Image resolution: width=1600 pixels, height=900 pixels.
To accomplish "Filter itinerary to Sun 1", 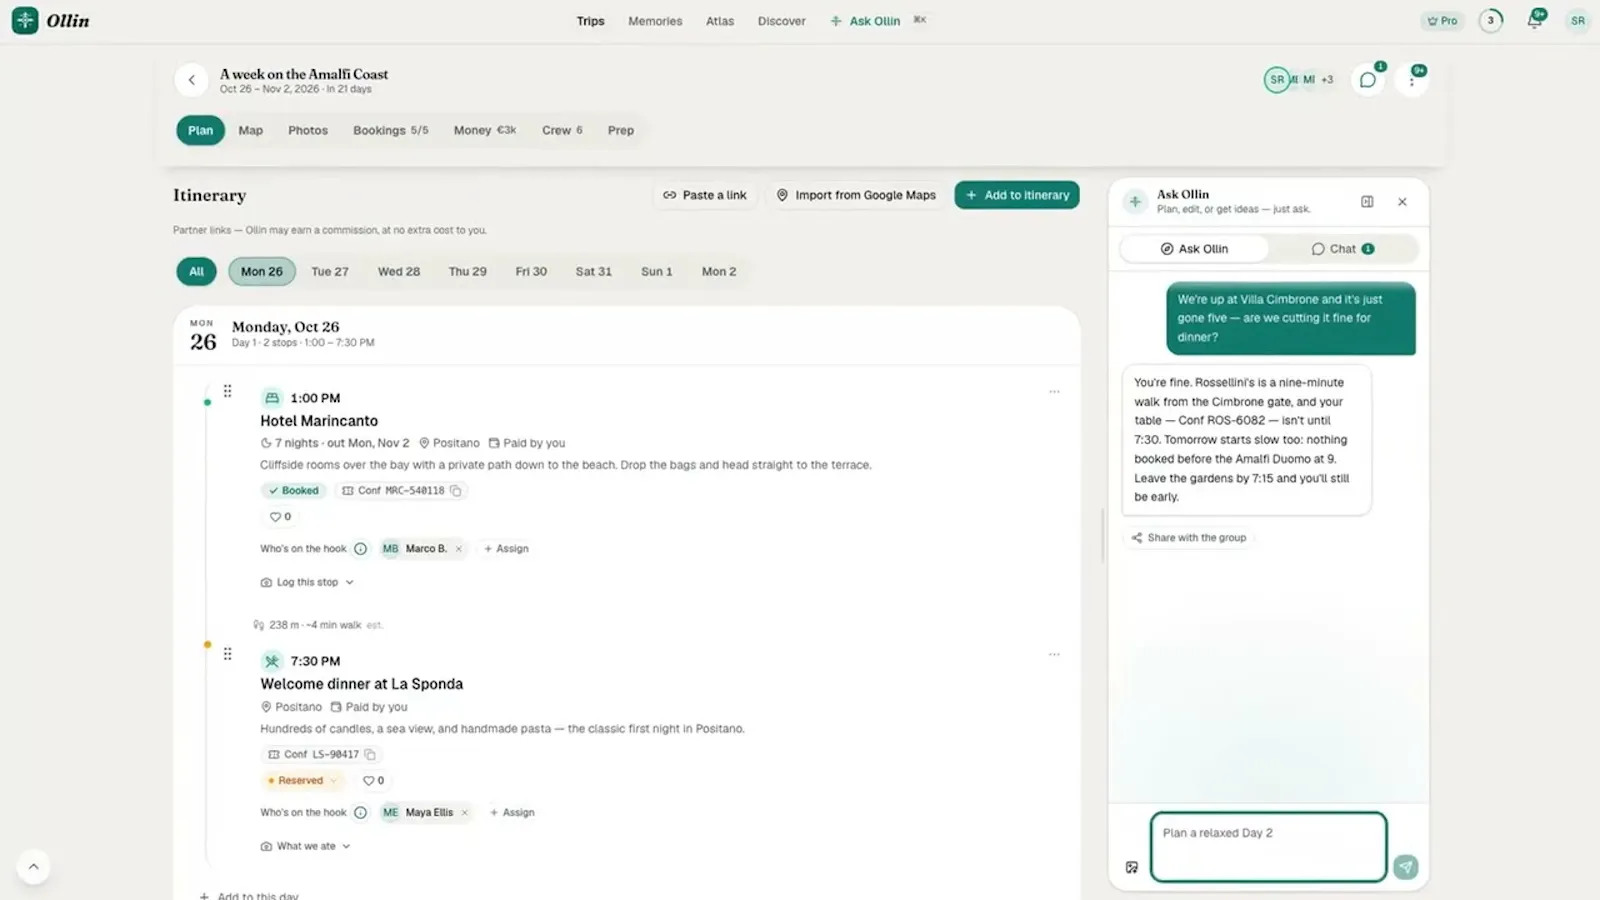I will pyautogui.click(x=656, y=271).
